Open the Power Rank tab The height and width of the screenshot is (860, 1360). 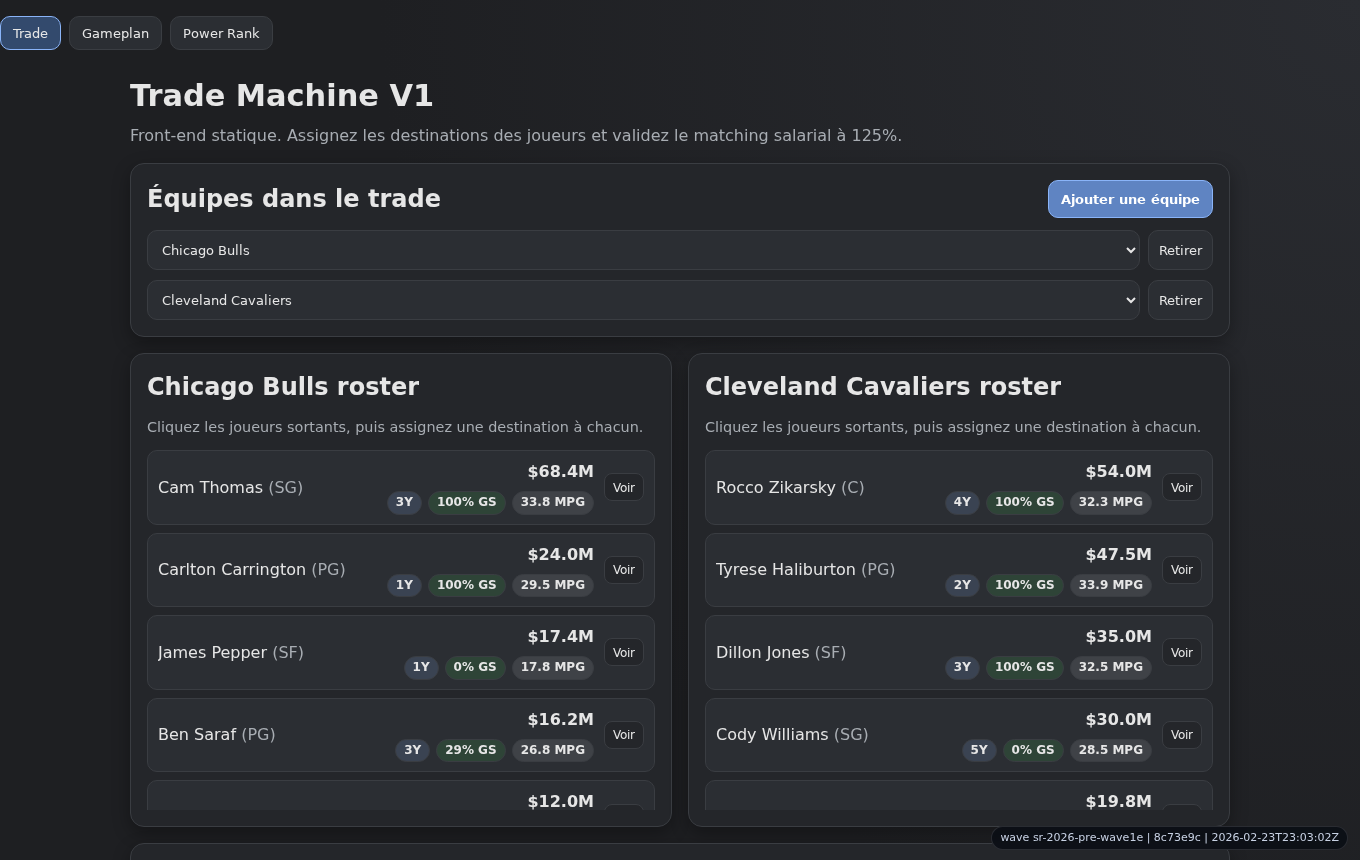pyautogui.click(x=221, y=33)
